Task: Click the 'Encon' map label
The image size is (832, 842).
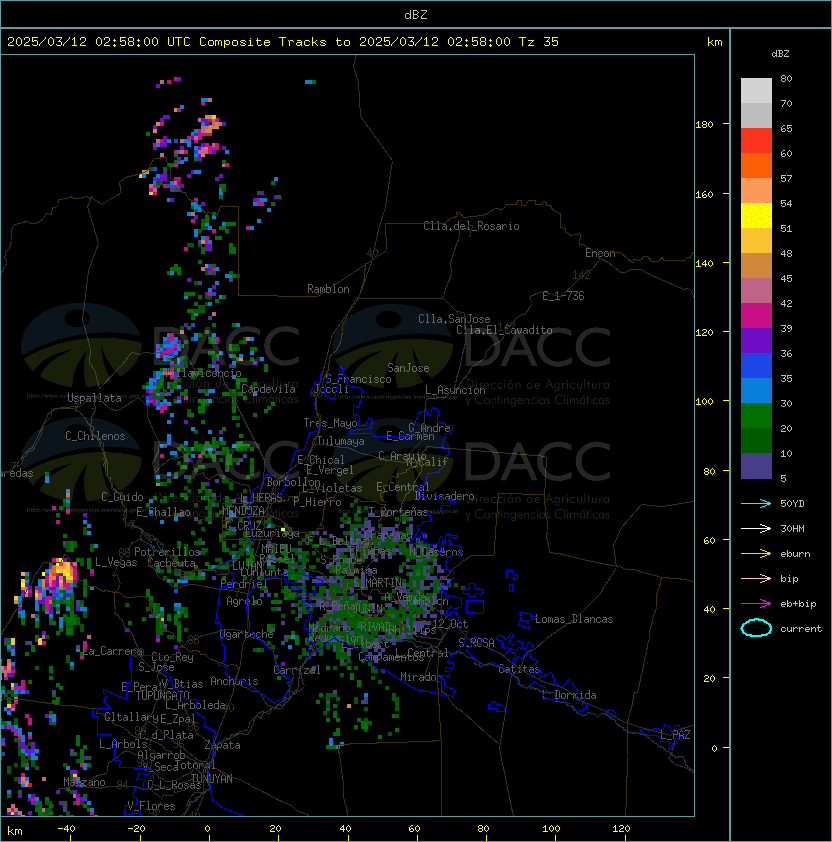Action: [x=600, y=253]
